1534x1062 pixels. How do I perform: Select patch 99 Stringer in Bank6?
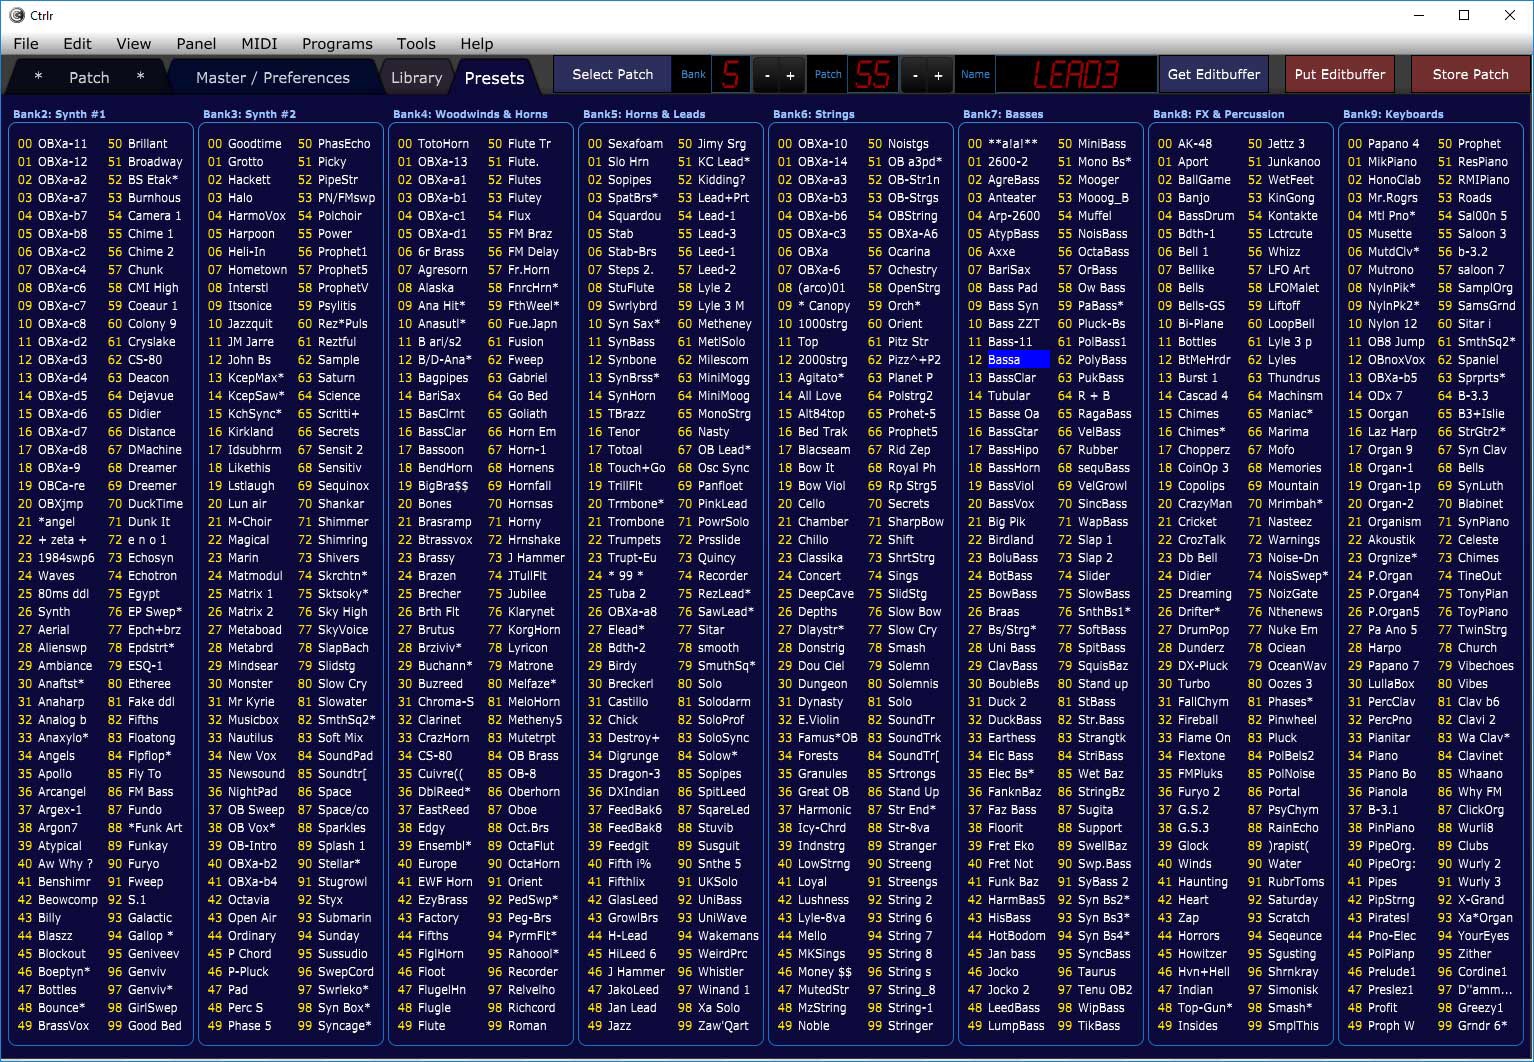point(900,1026)
